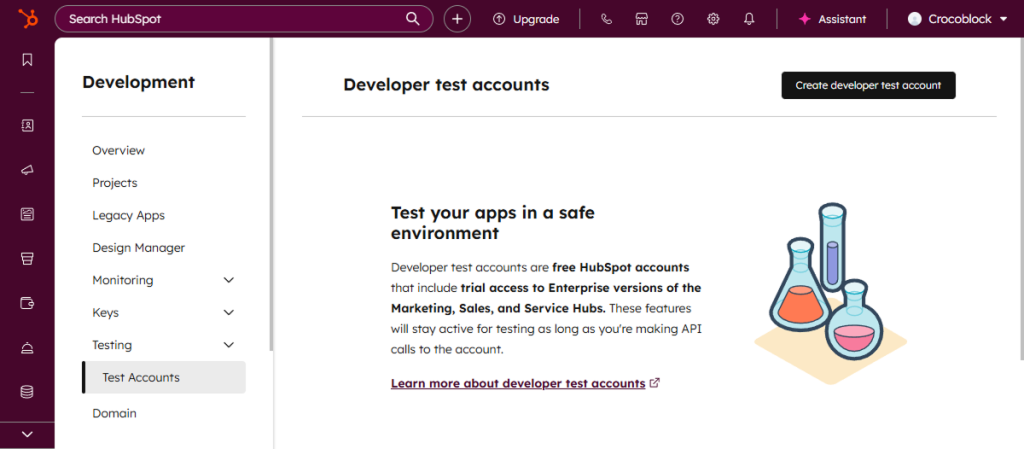Click the HubSpot sprocket logo
This screenshot has width=1024, height=449.
pos(27,18)
